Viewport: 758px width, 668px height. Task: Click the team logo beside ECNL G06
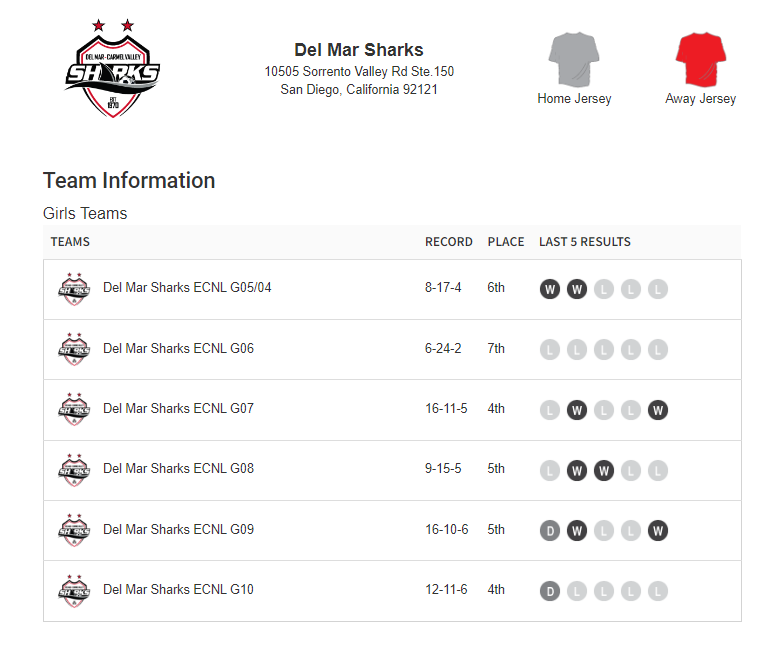pos(74,349)
